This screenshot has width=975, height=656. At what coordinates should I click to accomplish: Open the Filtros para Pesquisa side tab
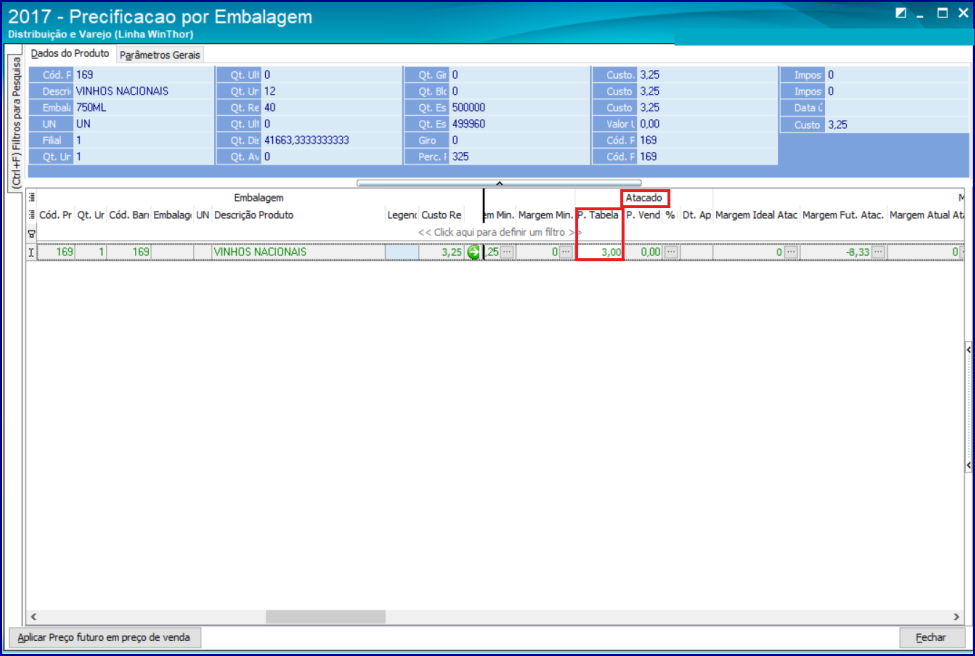pyautogui.click(x=16, y=122)
